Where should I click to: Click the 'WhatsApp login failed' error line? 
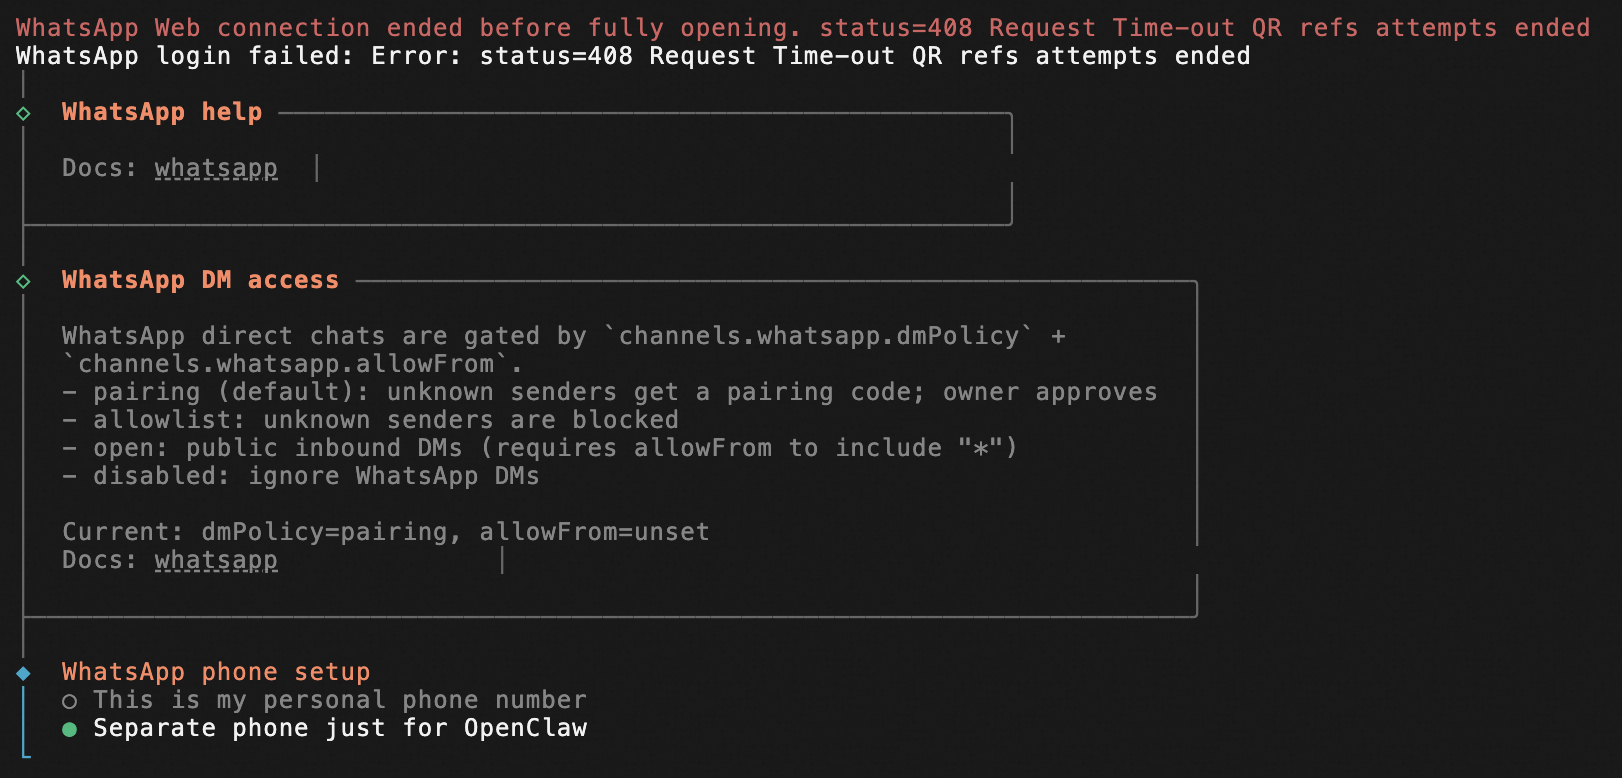[x=633, y=56]
